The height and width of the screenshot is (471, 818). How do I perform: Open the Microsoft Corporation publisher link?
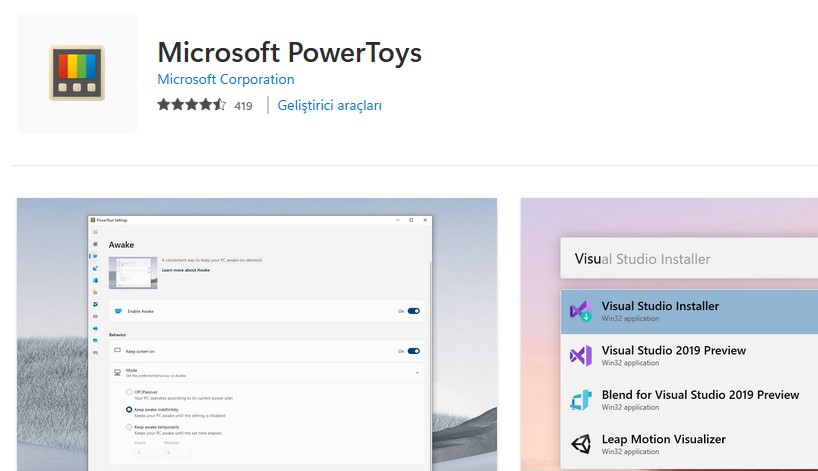click(226, 79)
